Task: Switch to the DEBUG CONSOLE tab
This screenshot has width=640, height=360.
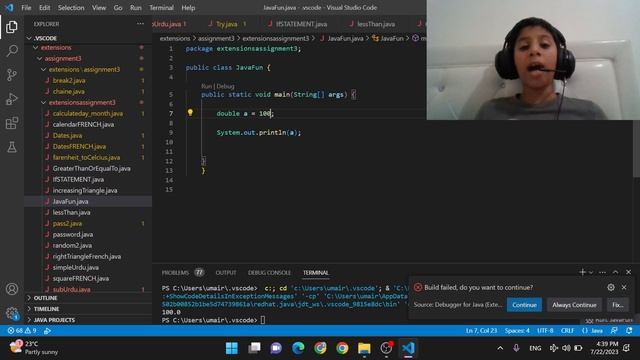Action: (269, 273)
